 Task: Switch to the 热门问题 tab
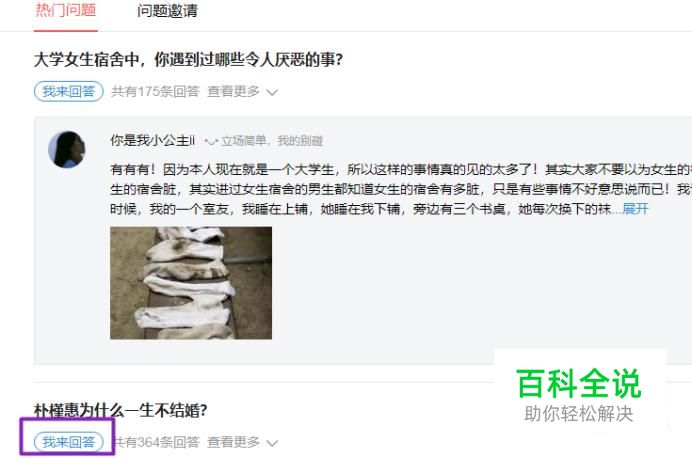click(66, 10)
